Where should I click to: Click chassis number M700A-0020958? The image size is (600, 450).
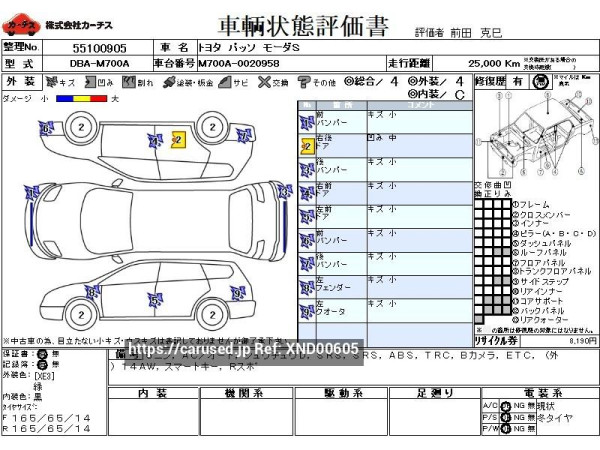(239, 64)
